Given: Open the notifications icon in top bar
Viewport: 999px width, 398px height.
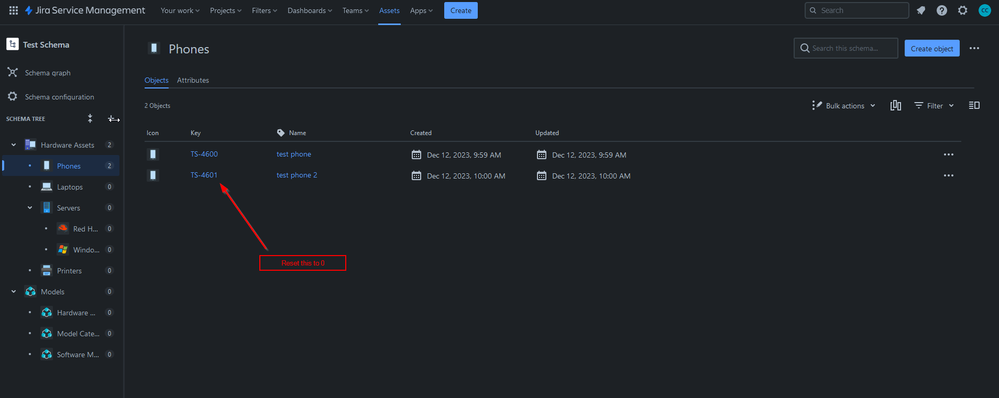Looking at the screenshot, I should [921, 10].
